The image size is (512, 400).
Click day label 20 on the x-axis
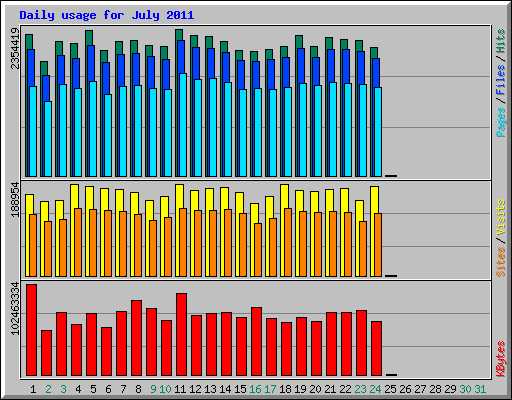pos(315,389)
